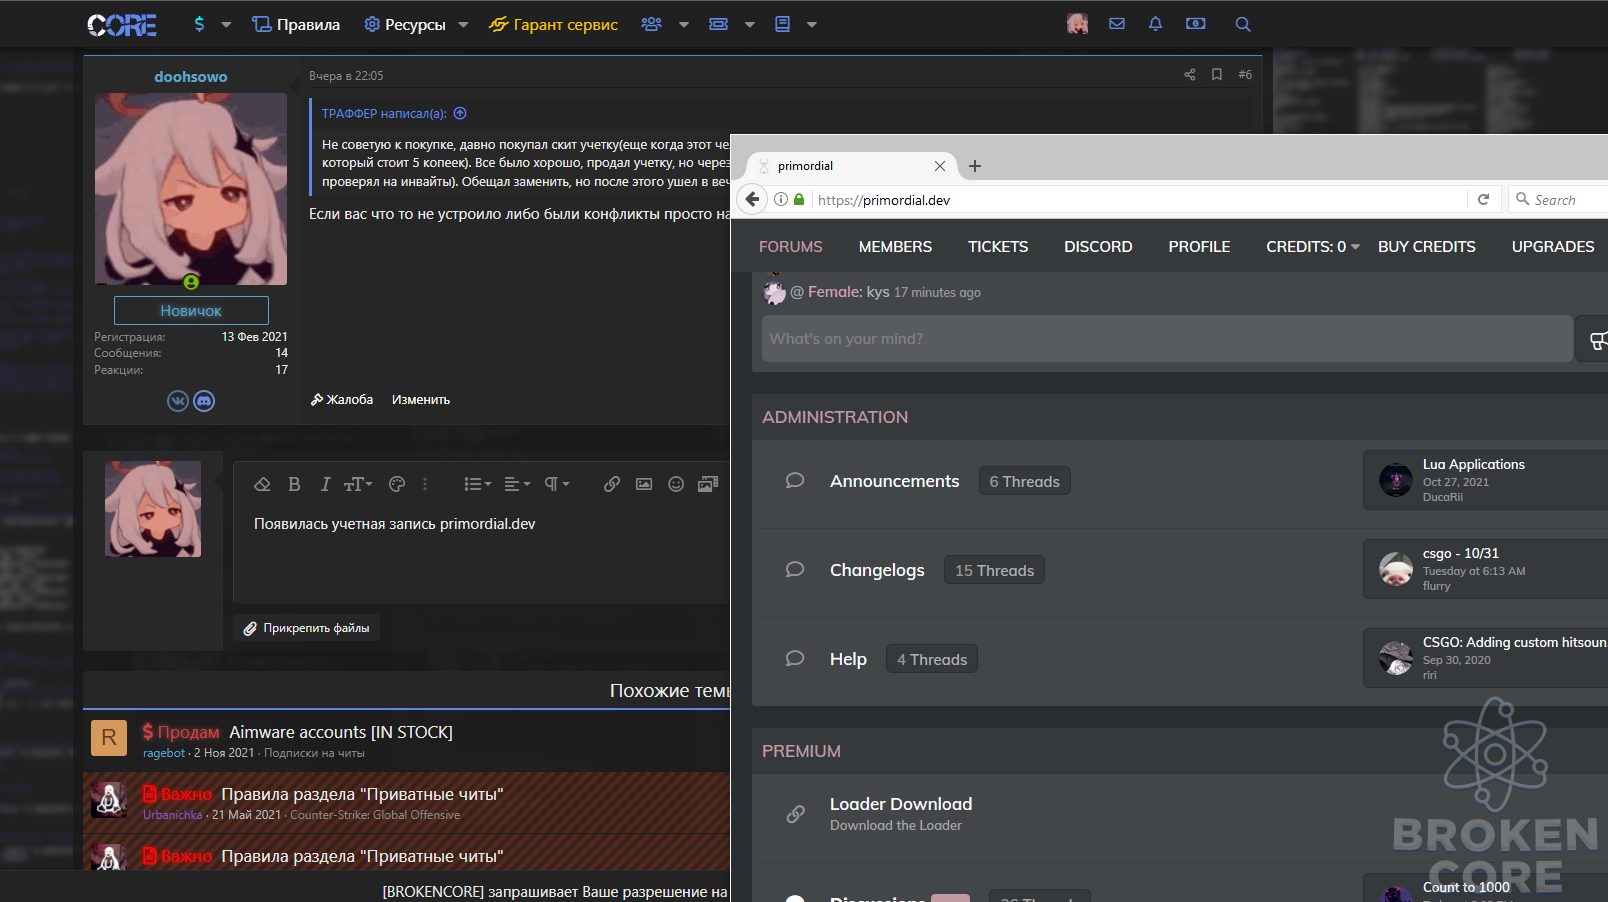The image size is (1608, 902).
Task: Expand the ТРАФФЕР quote arrow icon
Action: pyautogui.click(x=460, y=114)
